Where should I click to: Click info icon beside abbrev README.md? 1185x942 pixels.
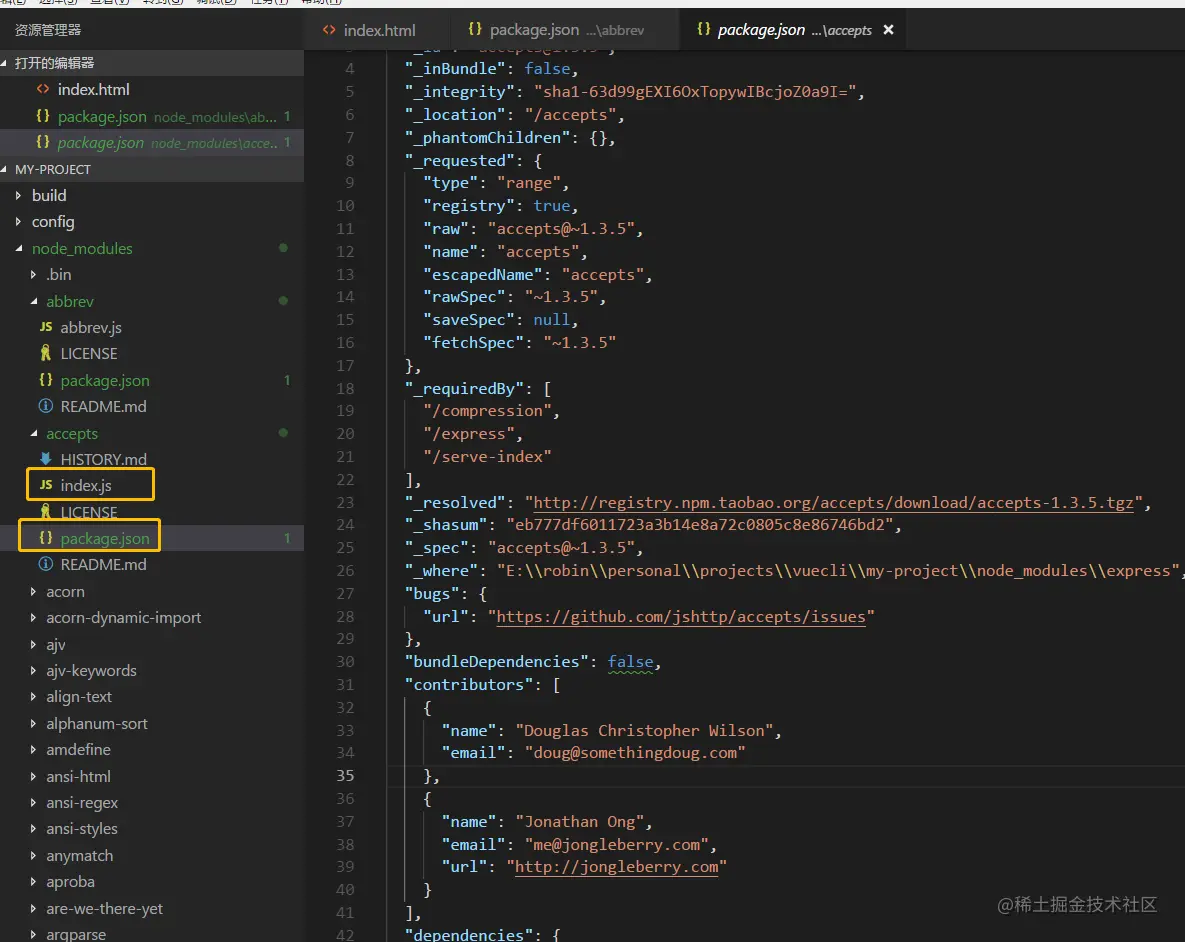pyautogui.click(x=45, y=406)
